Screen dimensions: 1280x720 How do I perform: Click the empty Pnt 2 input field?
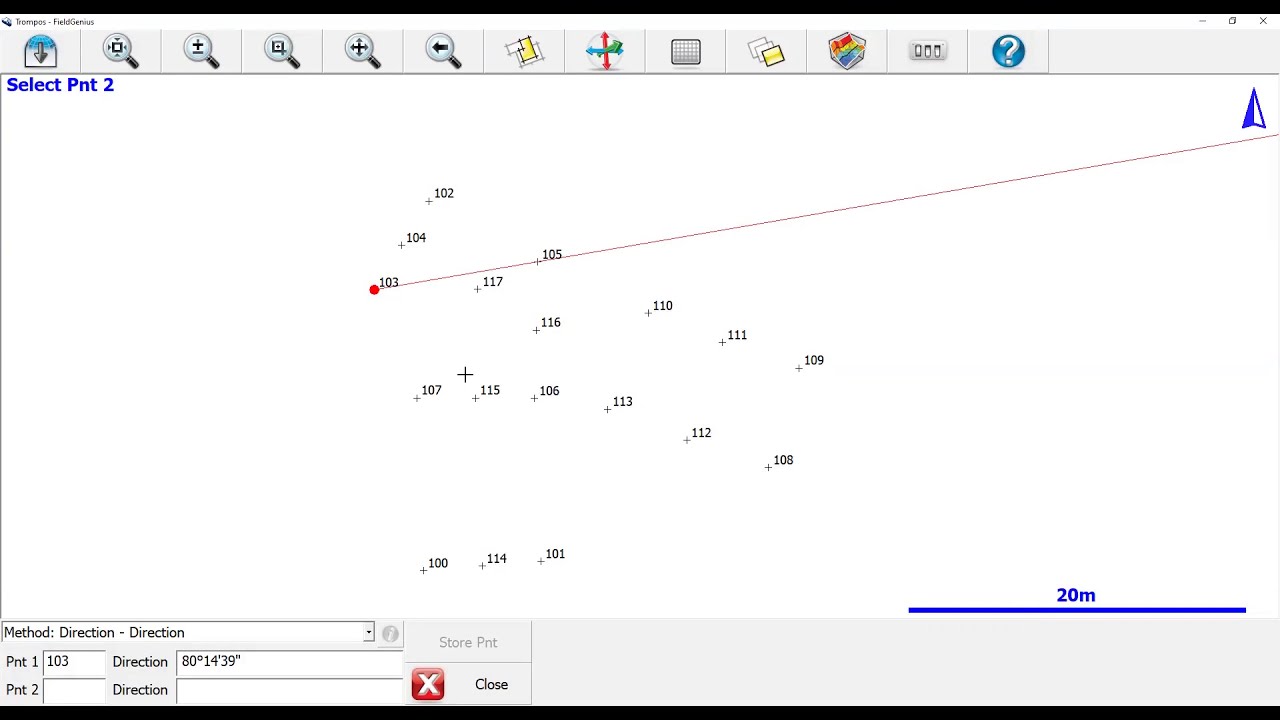pyautogui.click(x=74, y=690)
